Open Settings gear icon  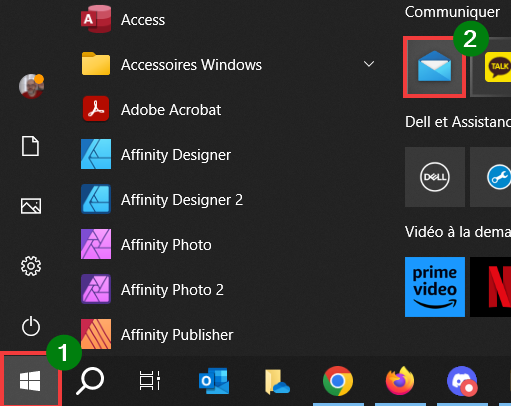(31, 266)
